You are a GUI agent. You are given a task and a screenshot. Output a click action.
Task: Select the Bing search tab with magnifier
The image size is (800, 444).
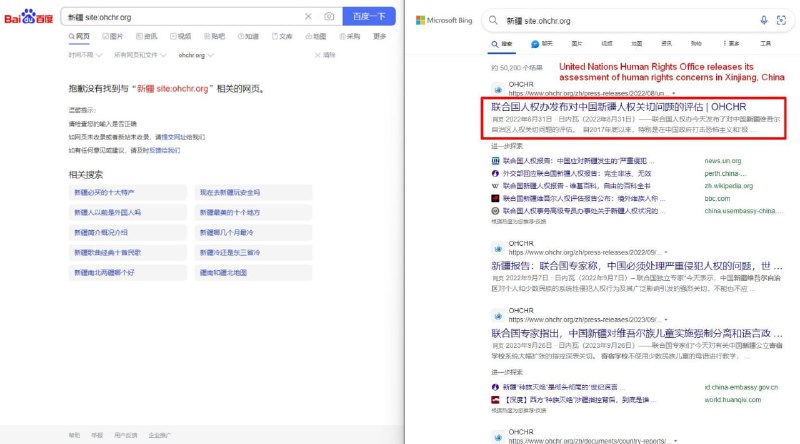(502, 44)
